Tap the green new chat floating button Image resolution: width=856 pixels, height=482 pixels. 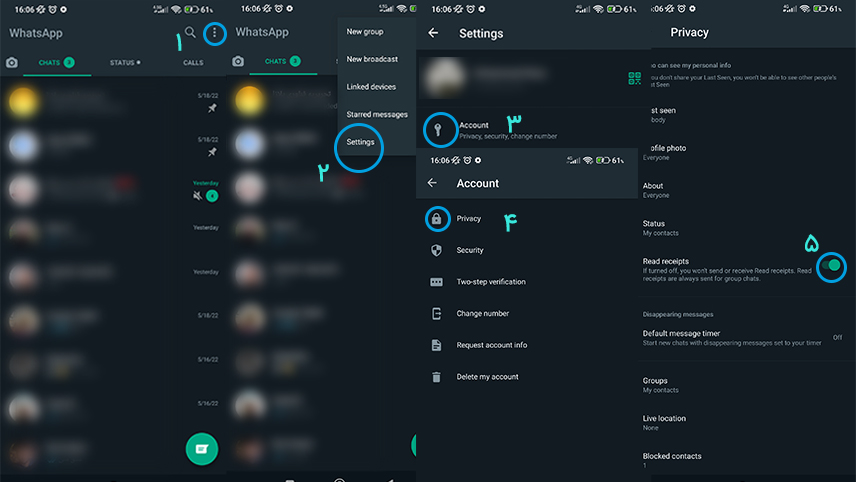tap(201, 449)
